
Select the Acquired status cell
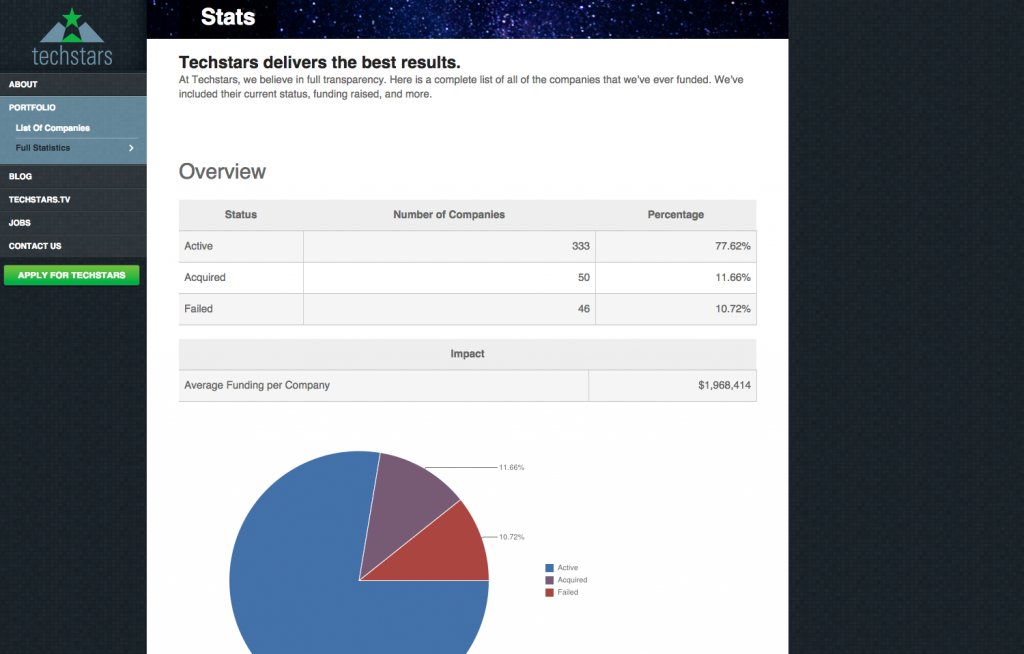[241, 278]
